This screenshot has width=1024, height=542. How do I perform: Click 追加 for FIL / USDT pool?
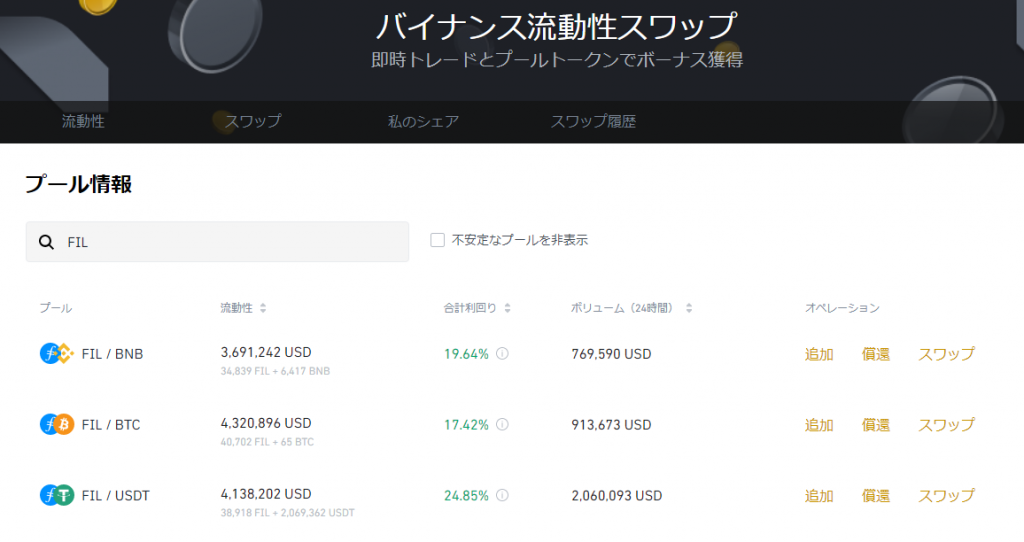pyautogui.click(x=819, y=496)
